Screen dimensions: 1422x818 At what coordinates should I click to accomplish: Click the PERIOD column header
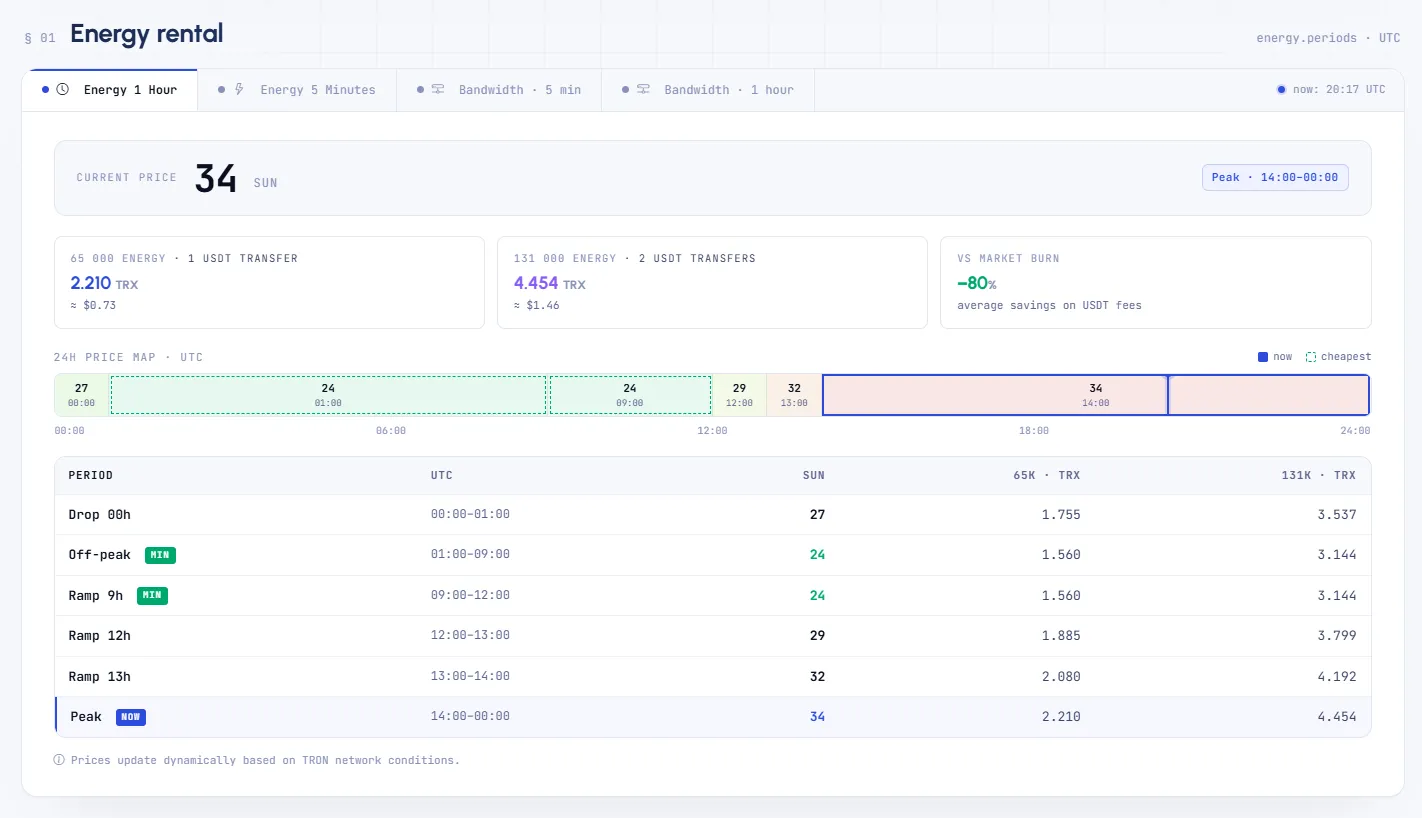pyautogui.click(x=91, y=476)
